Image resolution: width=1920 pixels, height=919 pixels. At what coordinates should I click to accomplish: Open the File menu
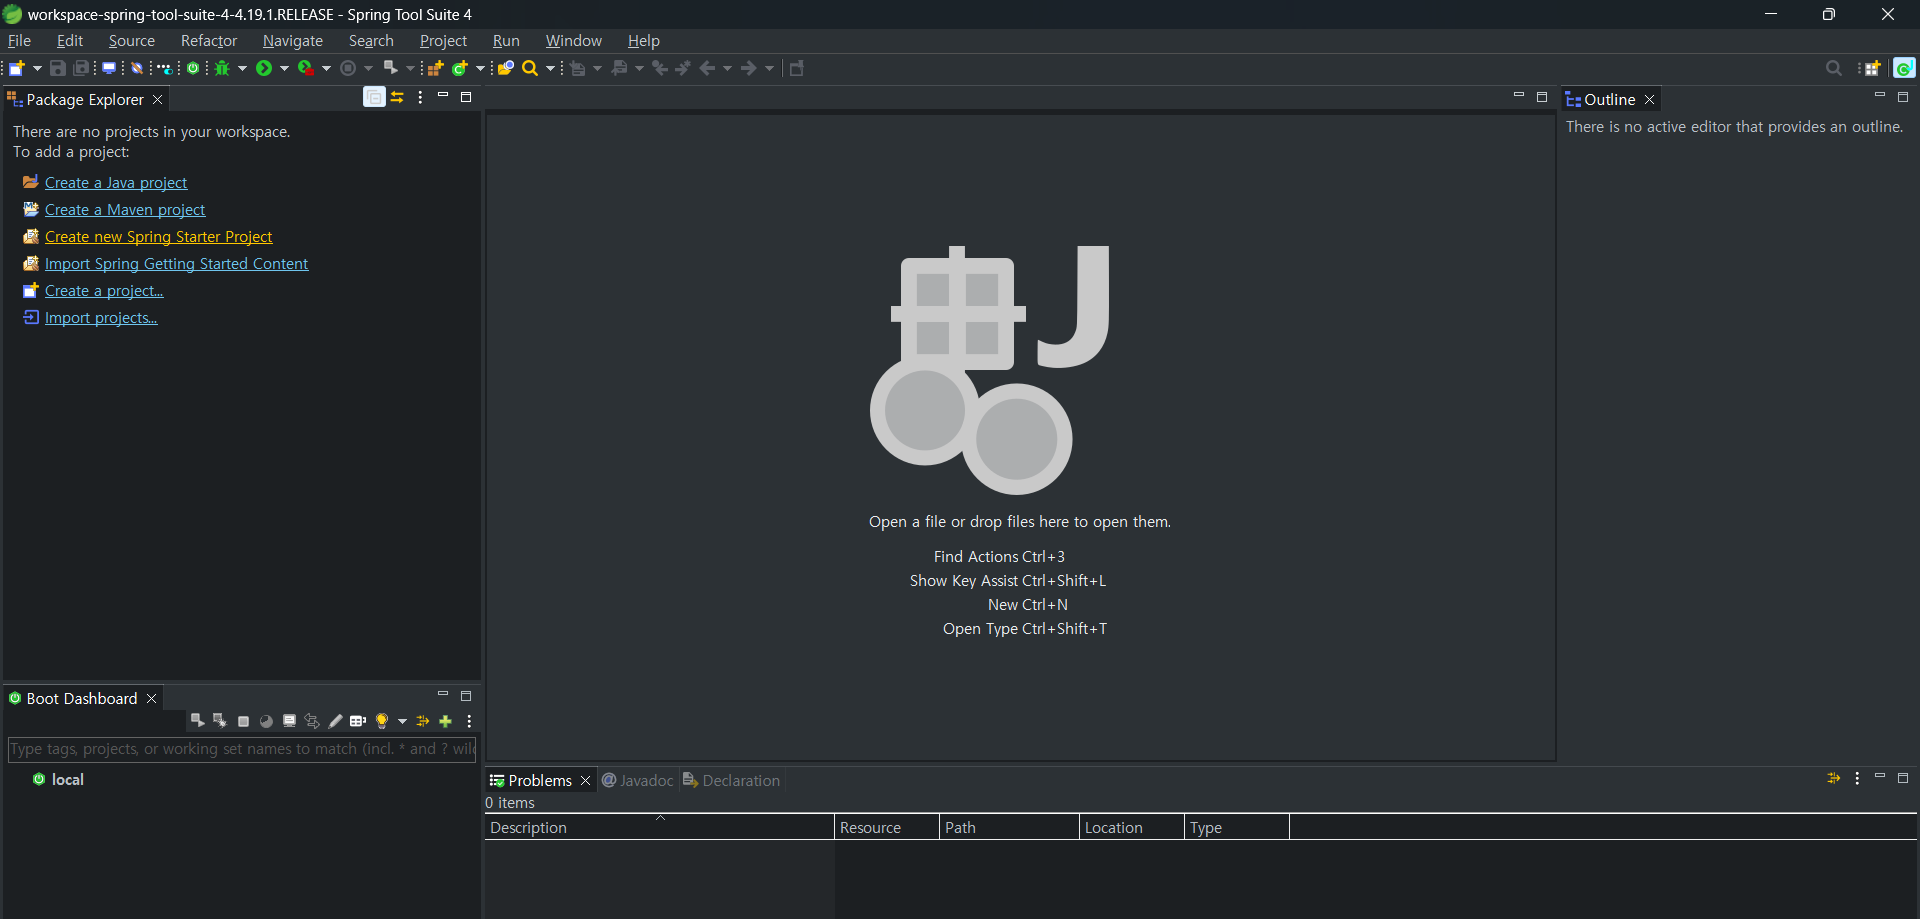click(x=19, y=41)
